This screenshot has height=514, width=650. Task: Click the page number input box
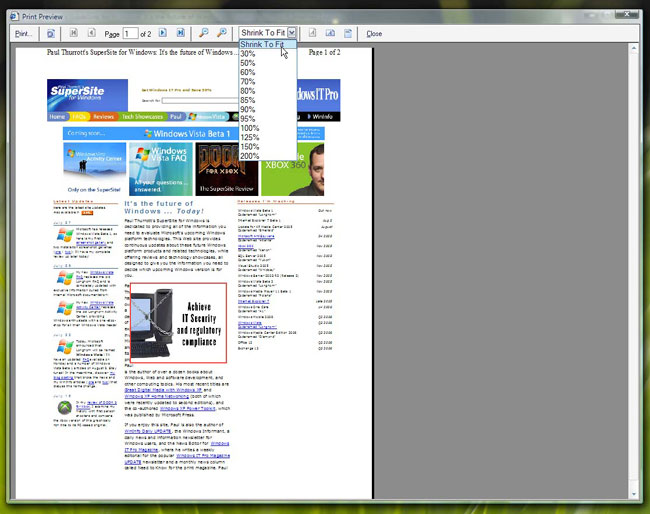point(130,33)
